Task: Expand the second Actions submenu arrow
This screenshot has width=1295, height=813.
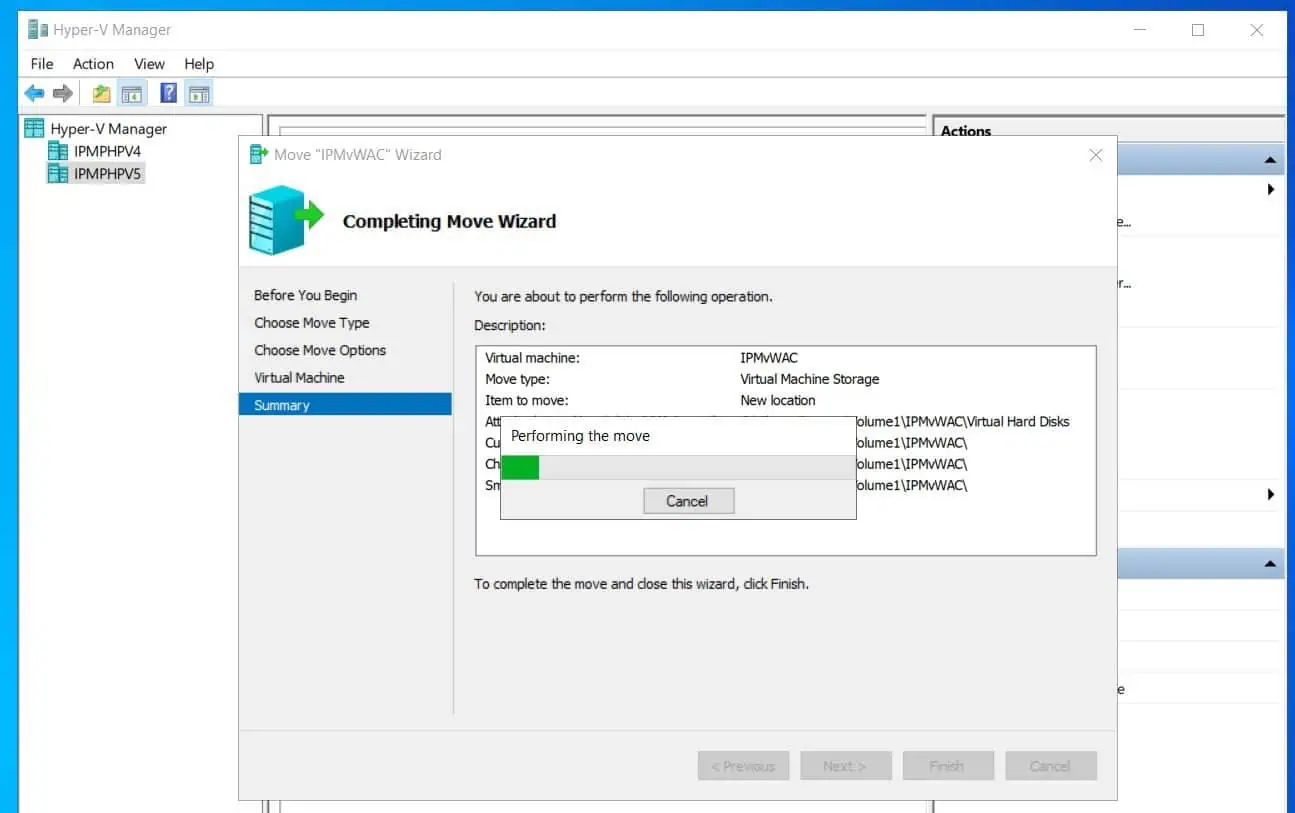Action: pyautogui.click(x=1271, y=494)
